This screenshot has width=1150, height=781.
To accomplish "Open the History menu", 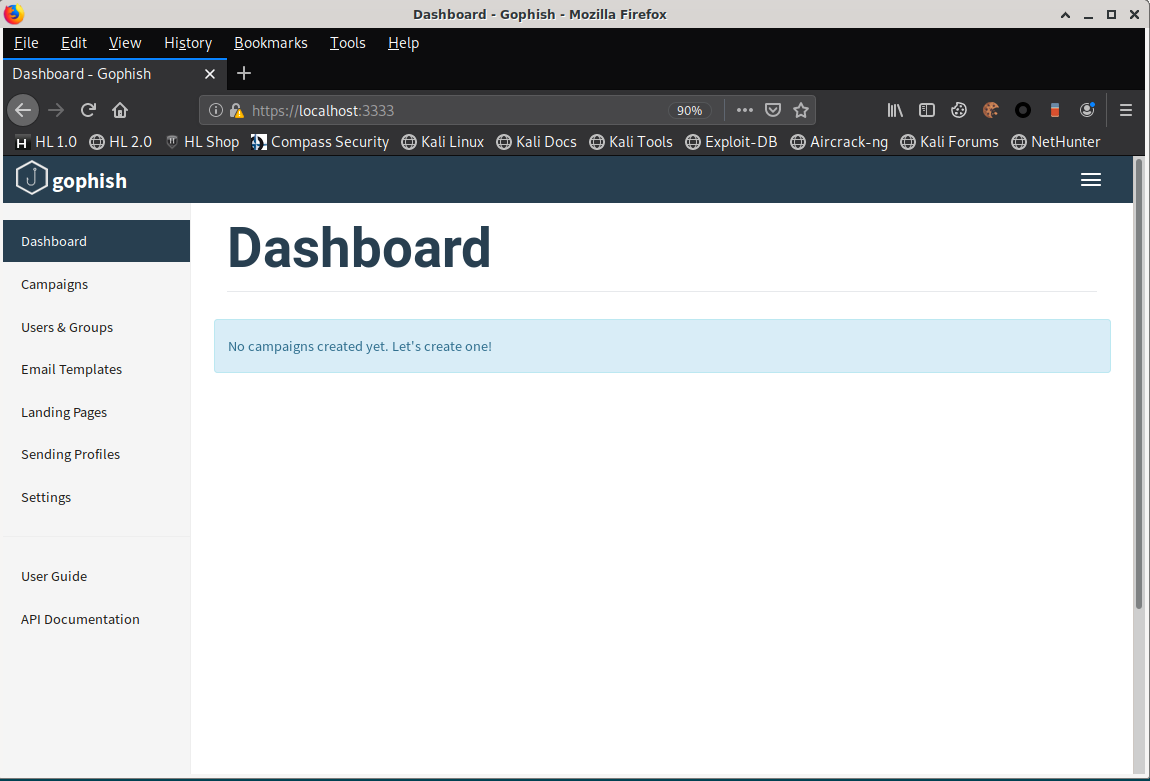I will tap(188, 43).
